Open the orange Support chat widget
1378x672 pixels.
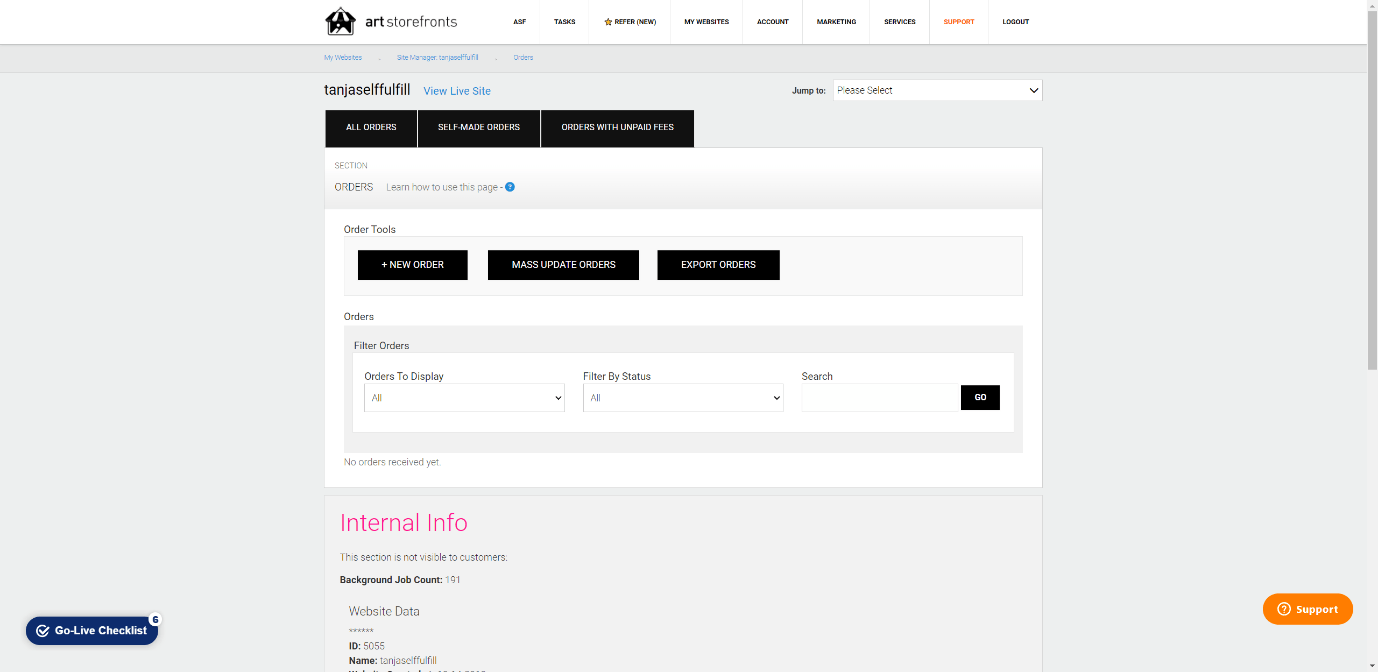[1307, 609]
